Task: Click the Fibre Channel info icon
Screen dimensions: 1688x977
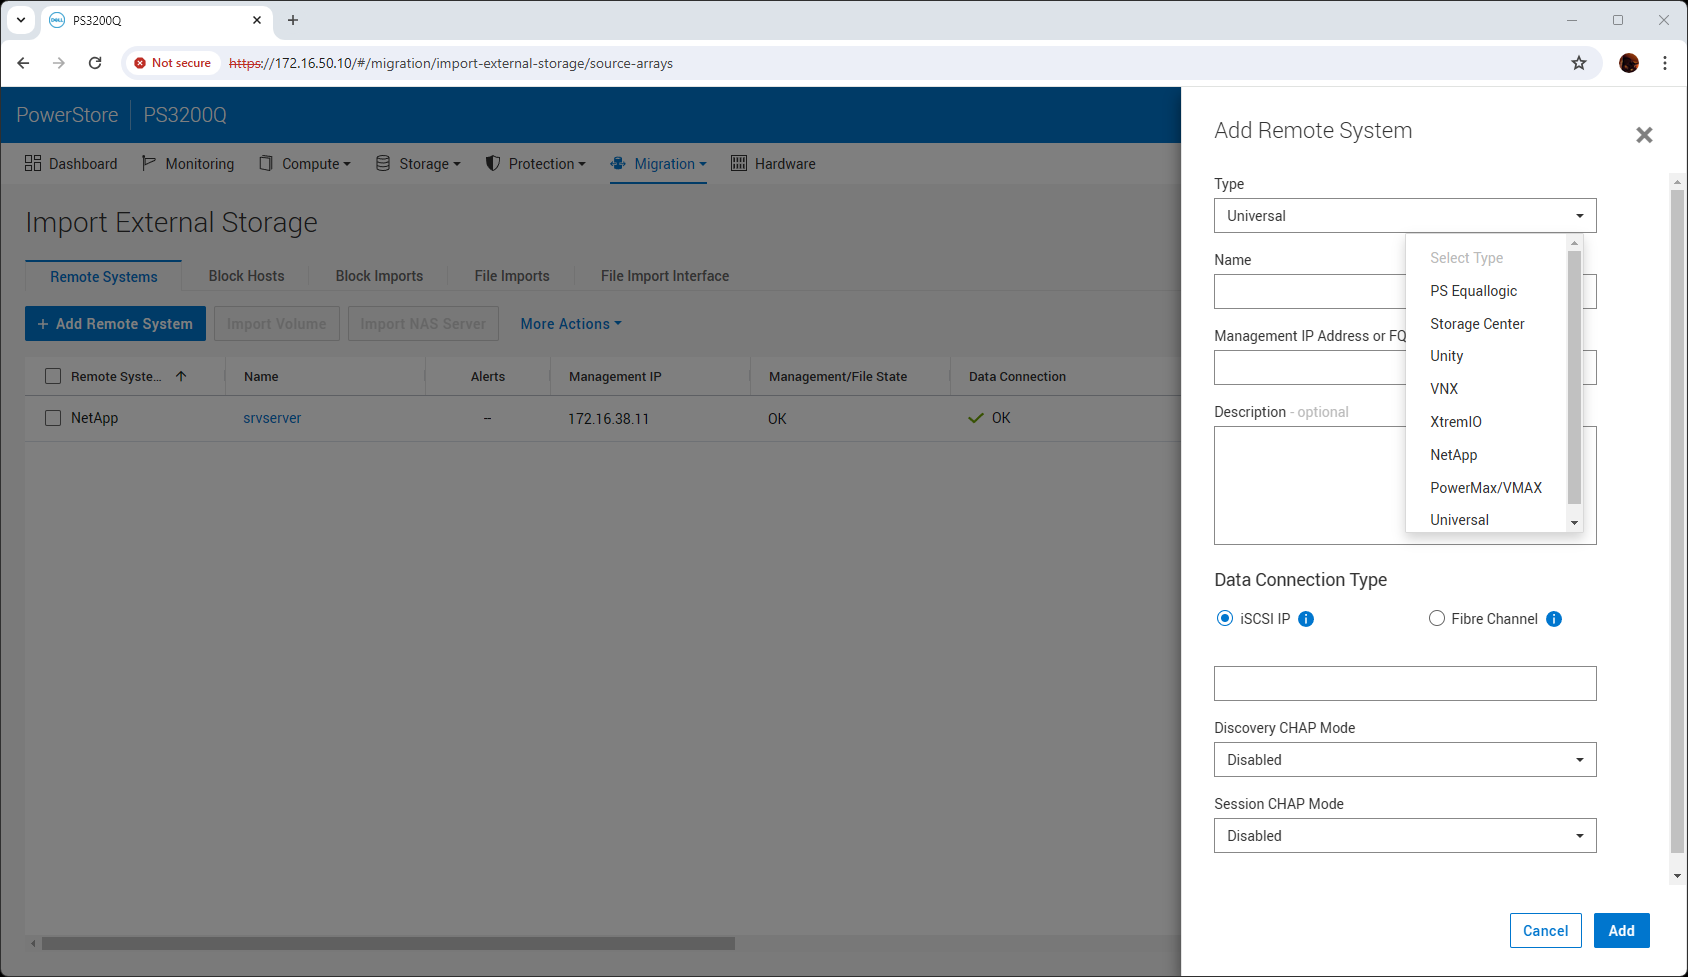Action: tap(1554, 619)
